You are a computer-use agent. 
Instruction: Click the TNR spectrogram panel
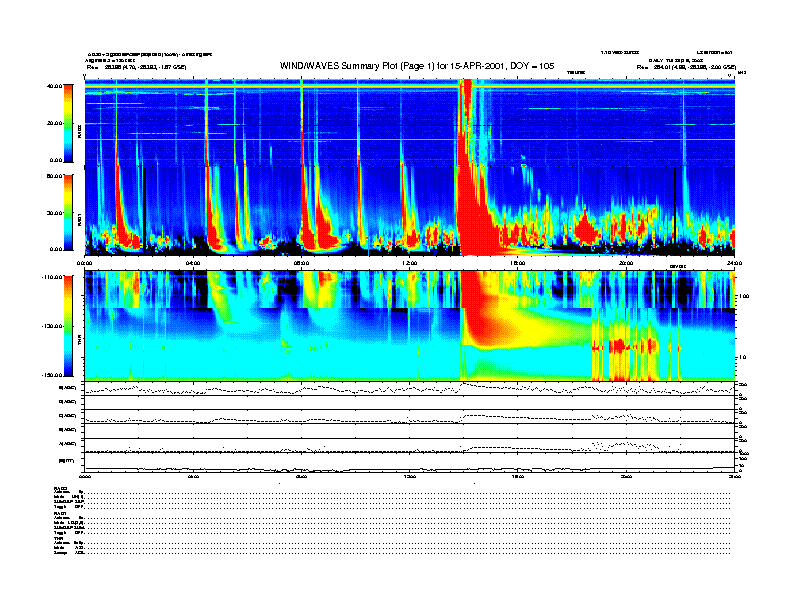click(410, 326)
